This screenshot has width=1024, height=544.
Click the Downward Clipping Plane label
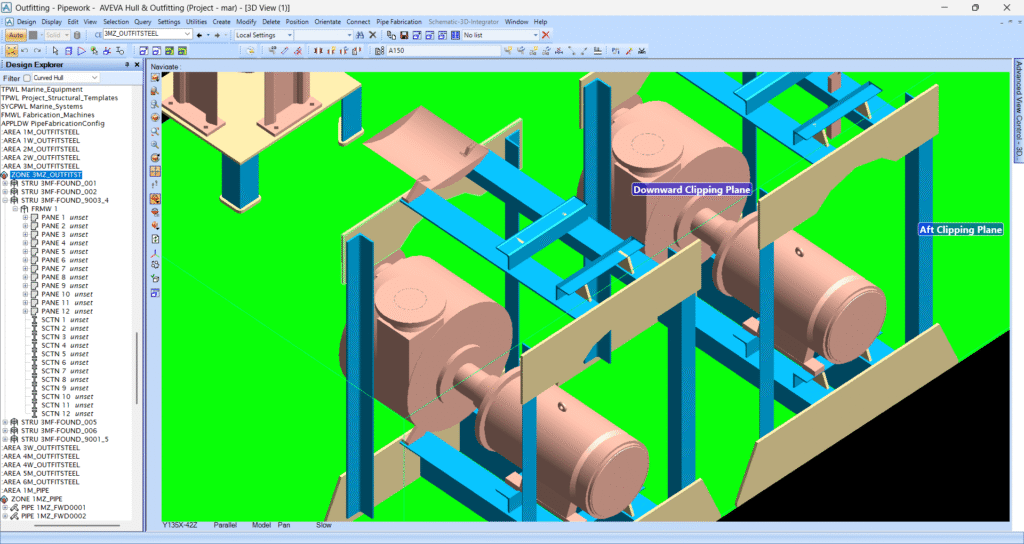[x=692, y=190]
